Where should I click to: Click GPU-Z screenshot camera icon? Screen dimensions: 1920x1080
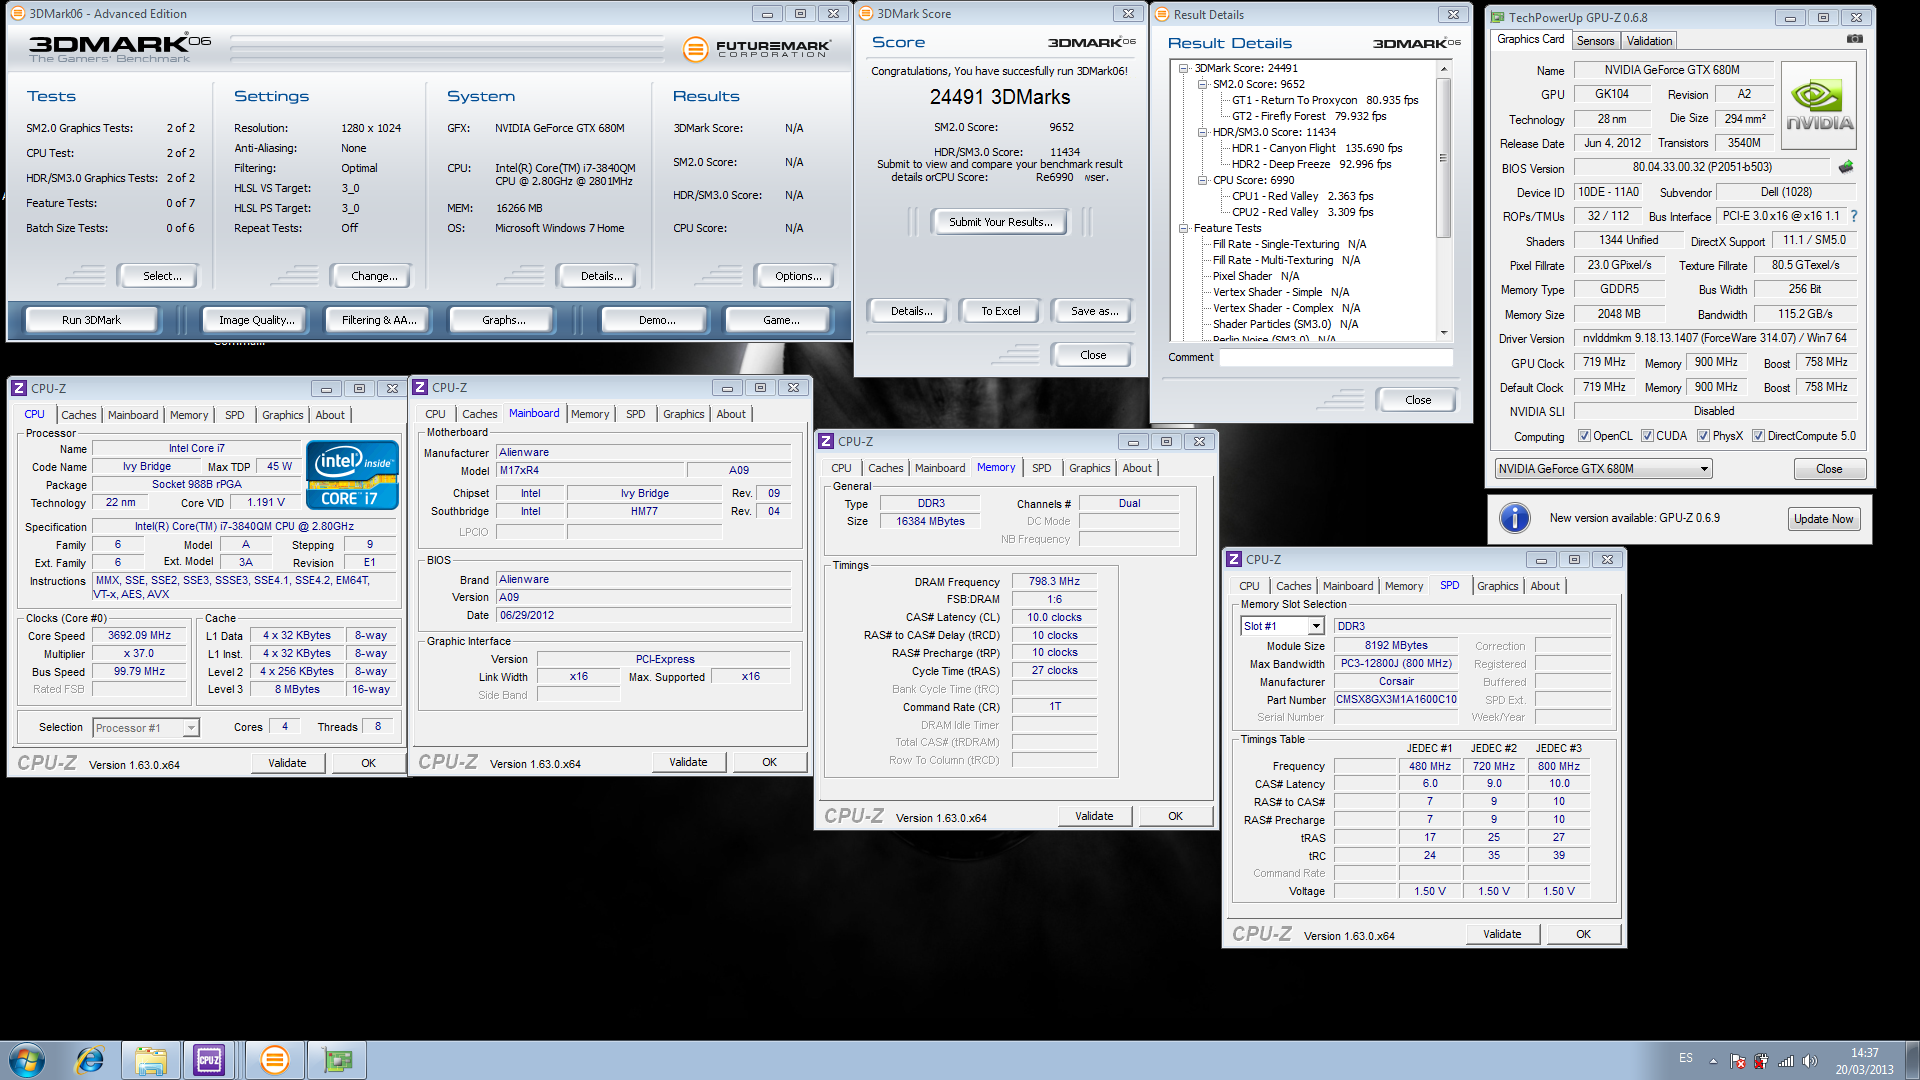click(1854, 39)
